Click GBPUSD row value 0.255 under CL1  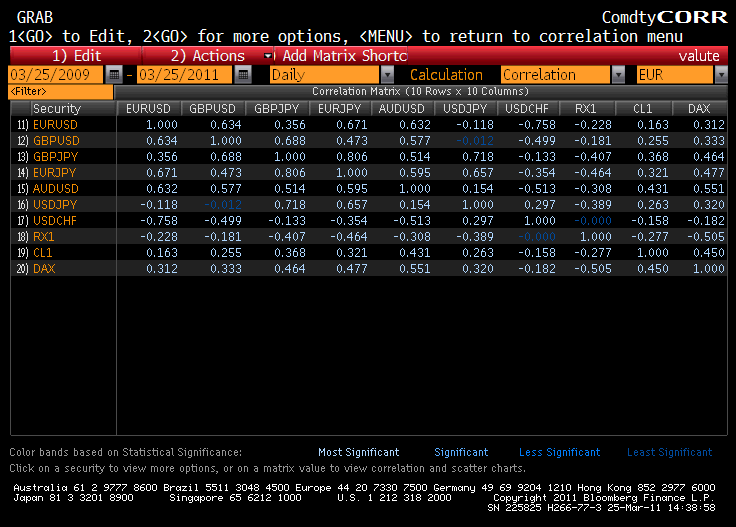pyautogui.click(x=652, y=141)
